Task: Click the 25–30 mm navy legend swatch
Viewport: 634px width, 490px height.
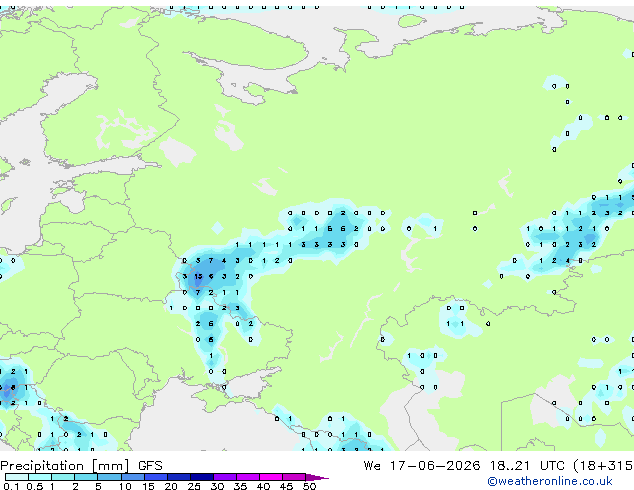Action: pyautogui.click(x=201, y=477)
